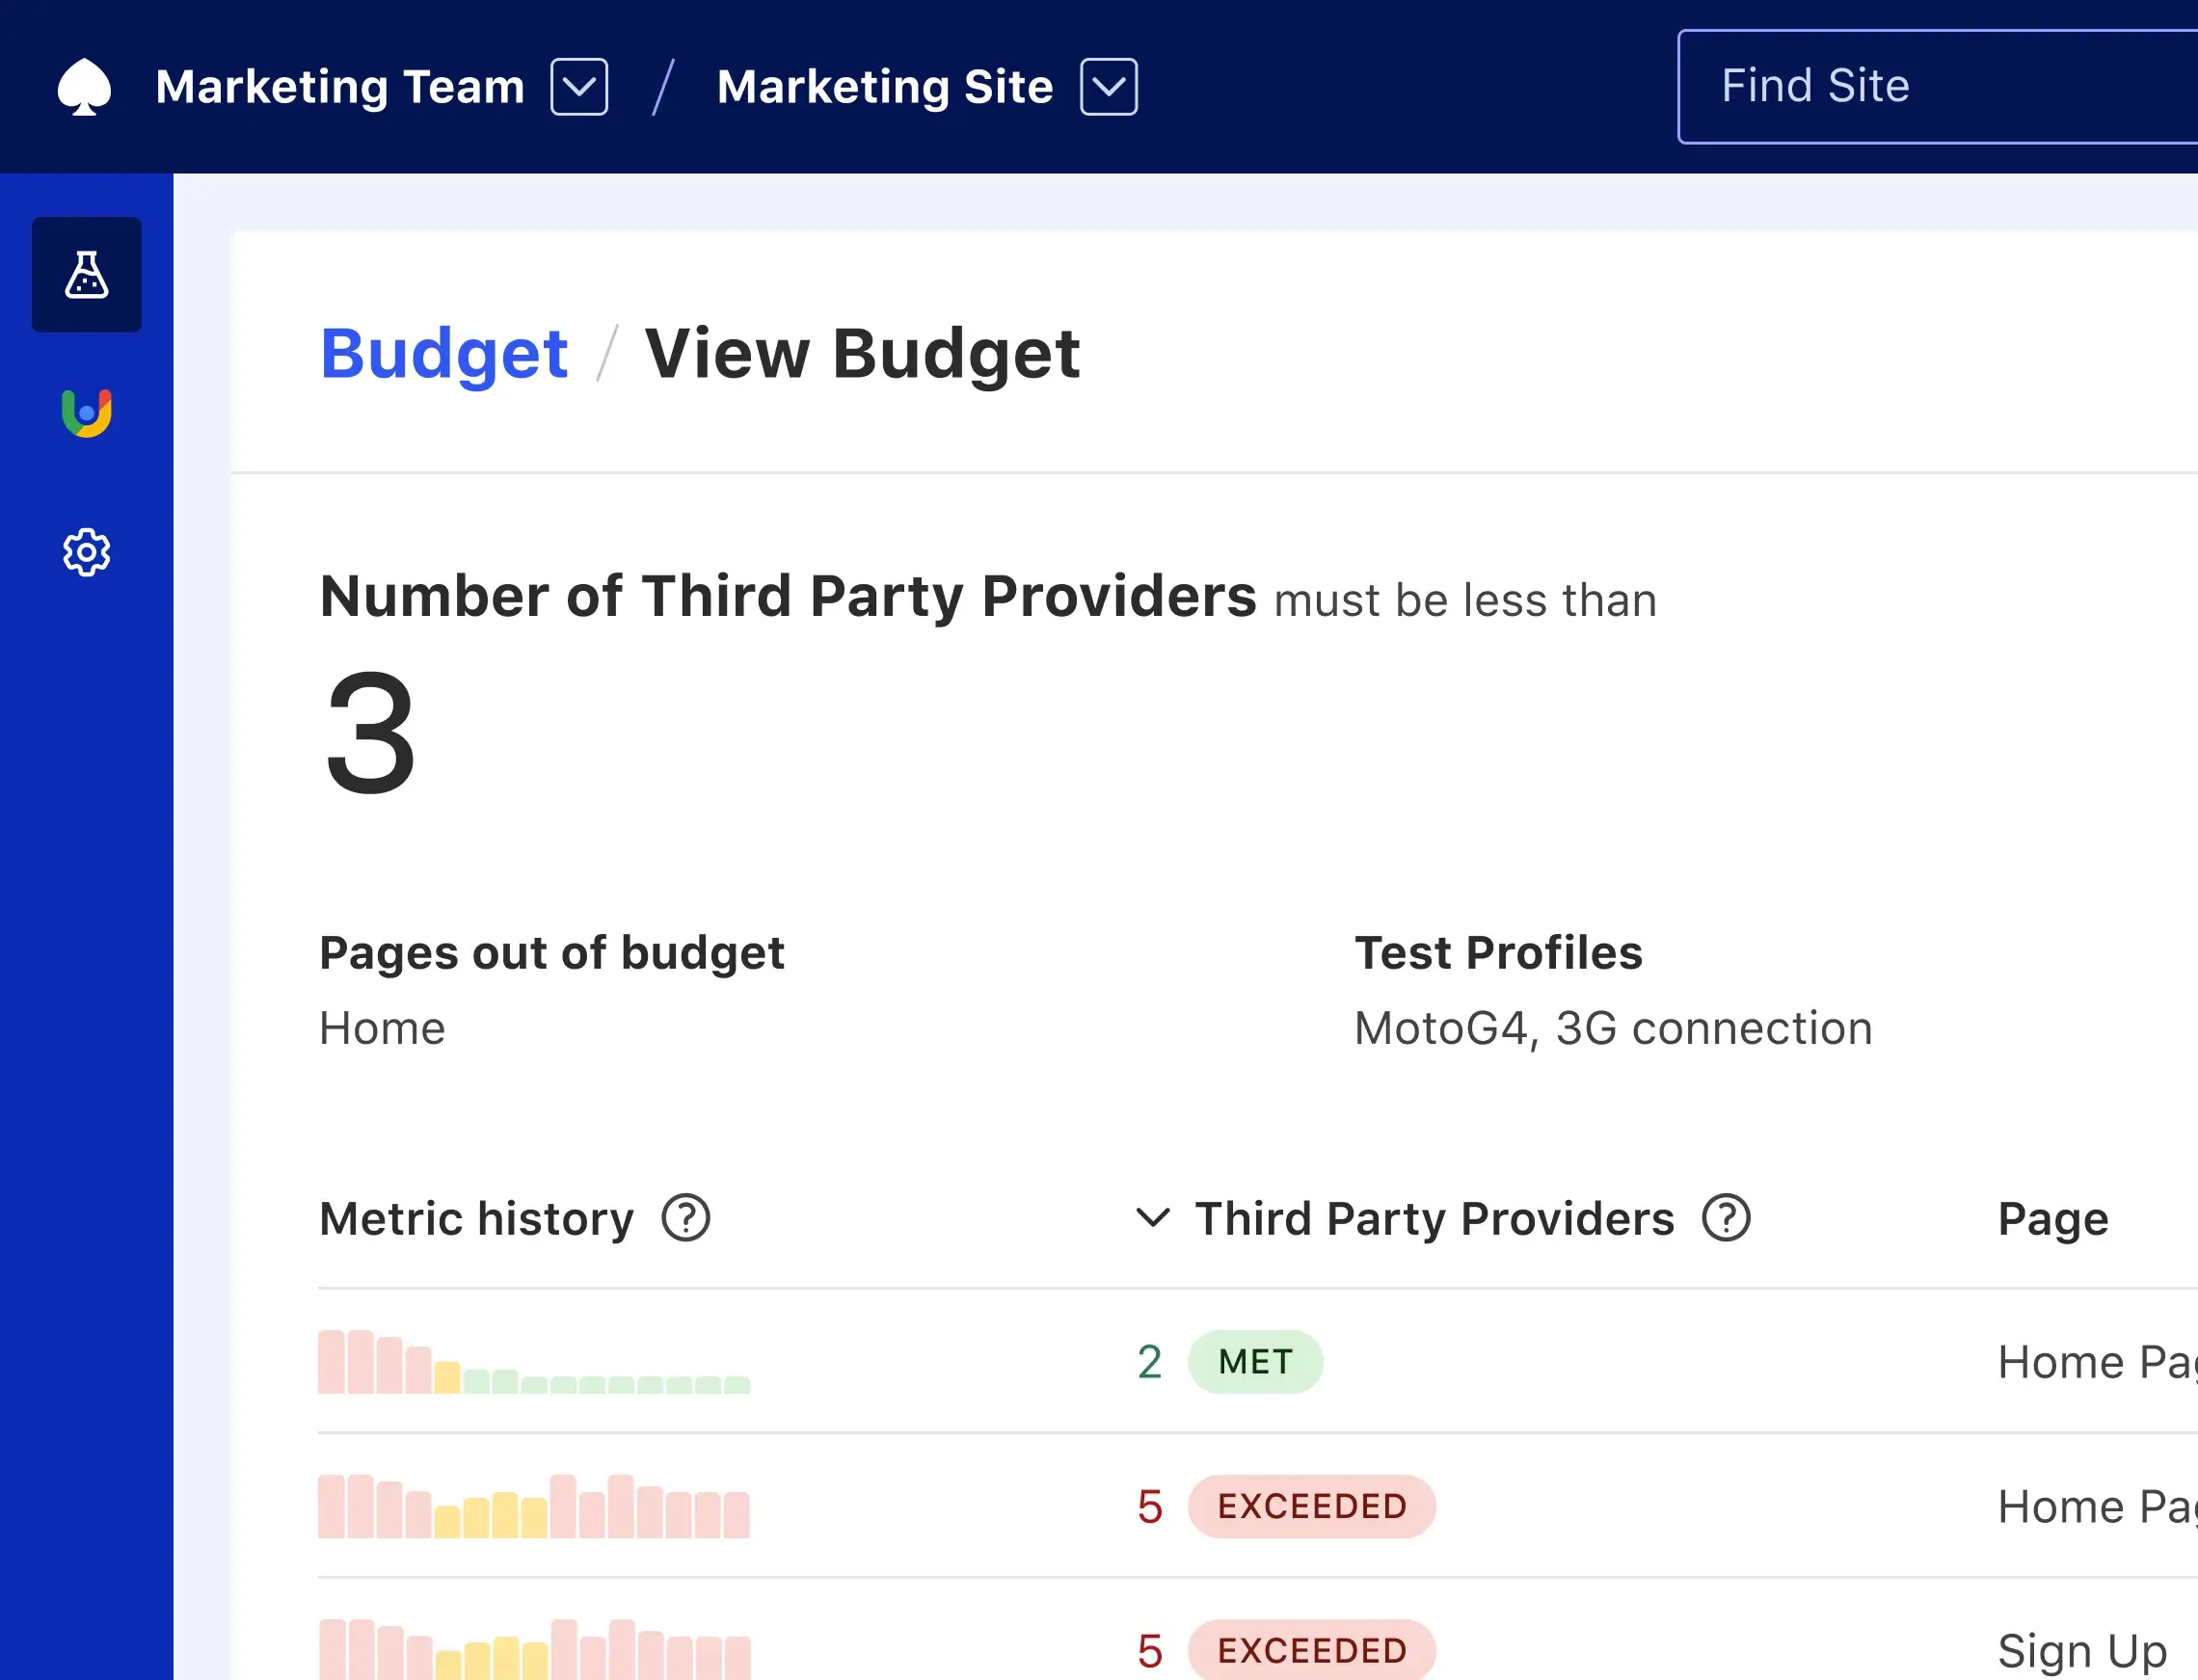Screen dimensions: 2198x1680
Task: Click the MET status badge
Action: point(1255,1362)
